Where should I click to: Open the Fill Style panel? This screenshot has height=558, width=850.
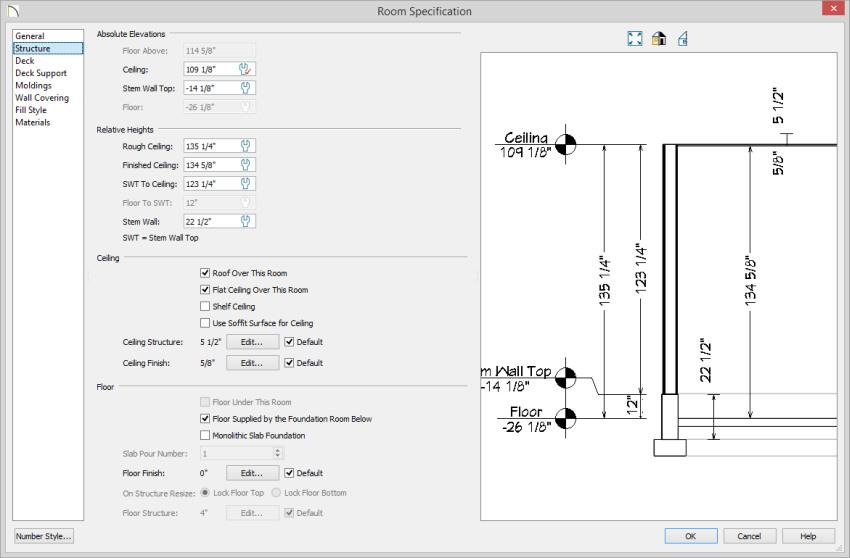pos(30,110)
